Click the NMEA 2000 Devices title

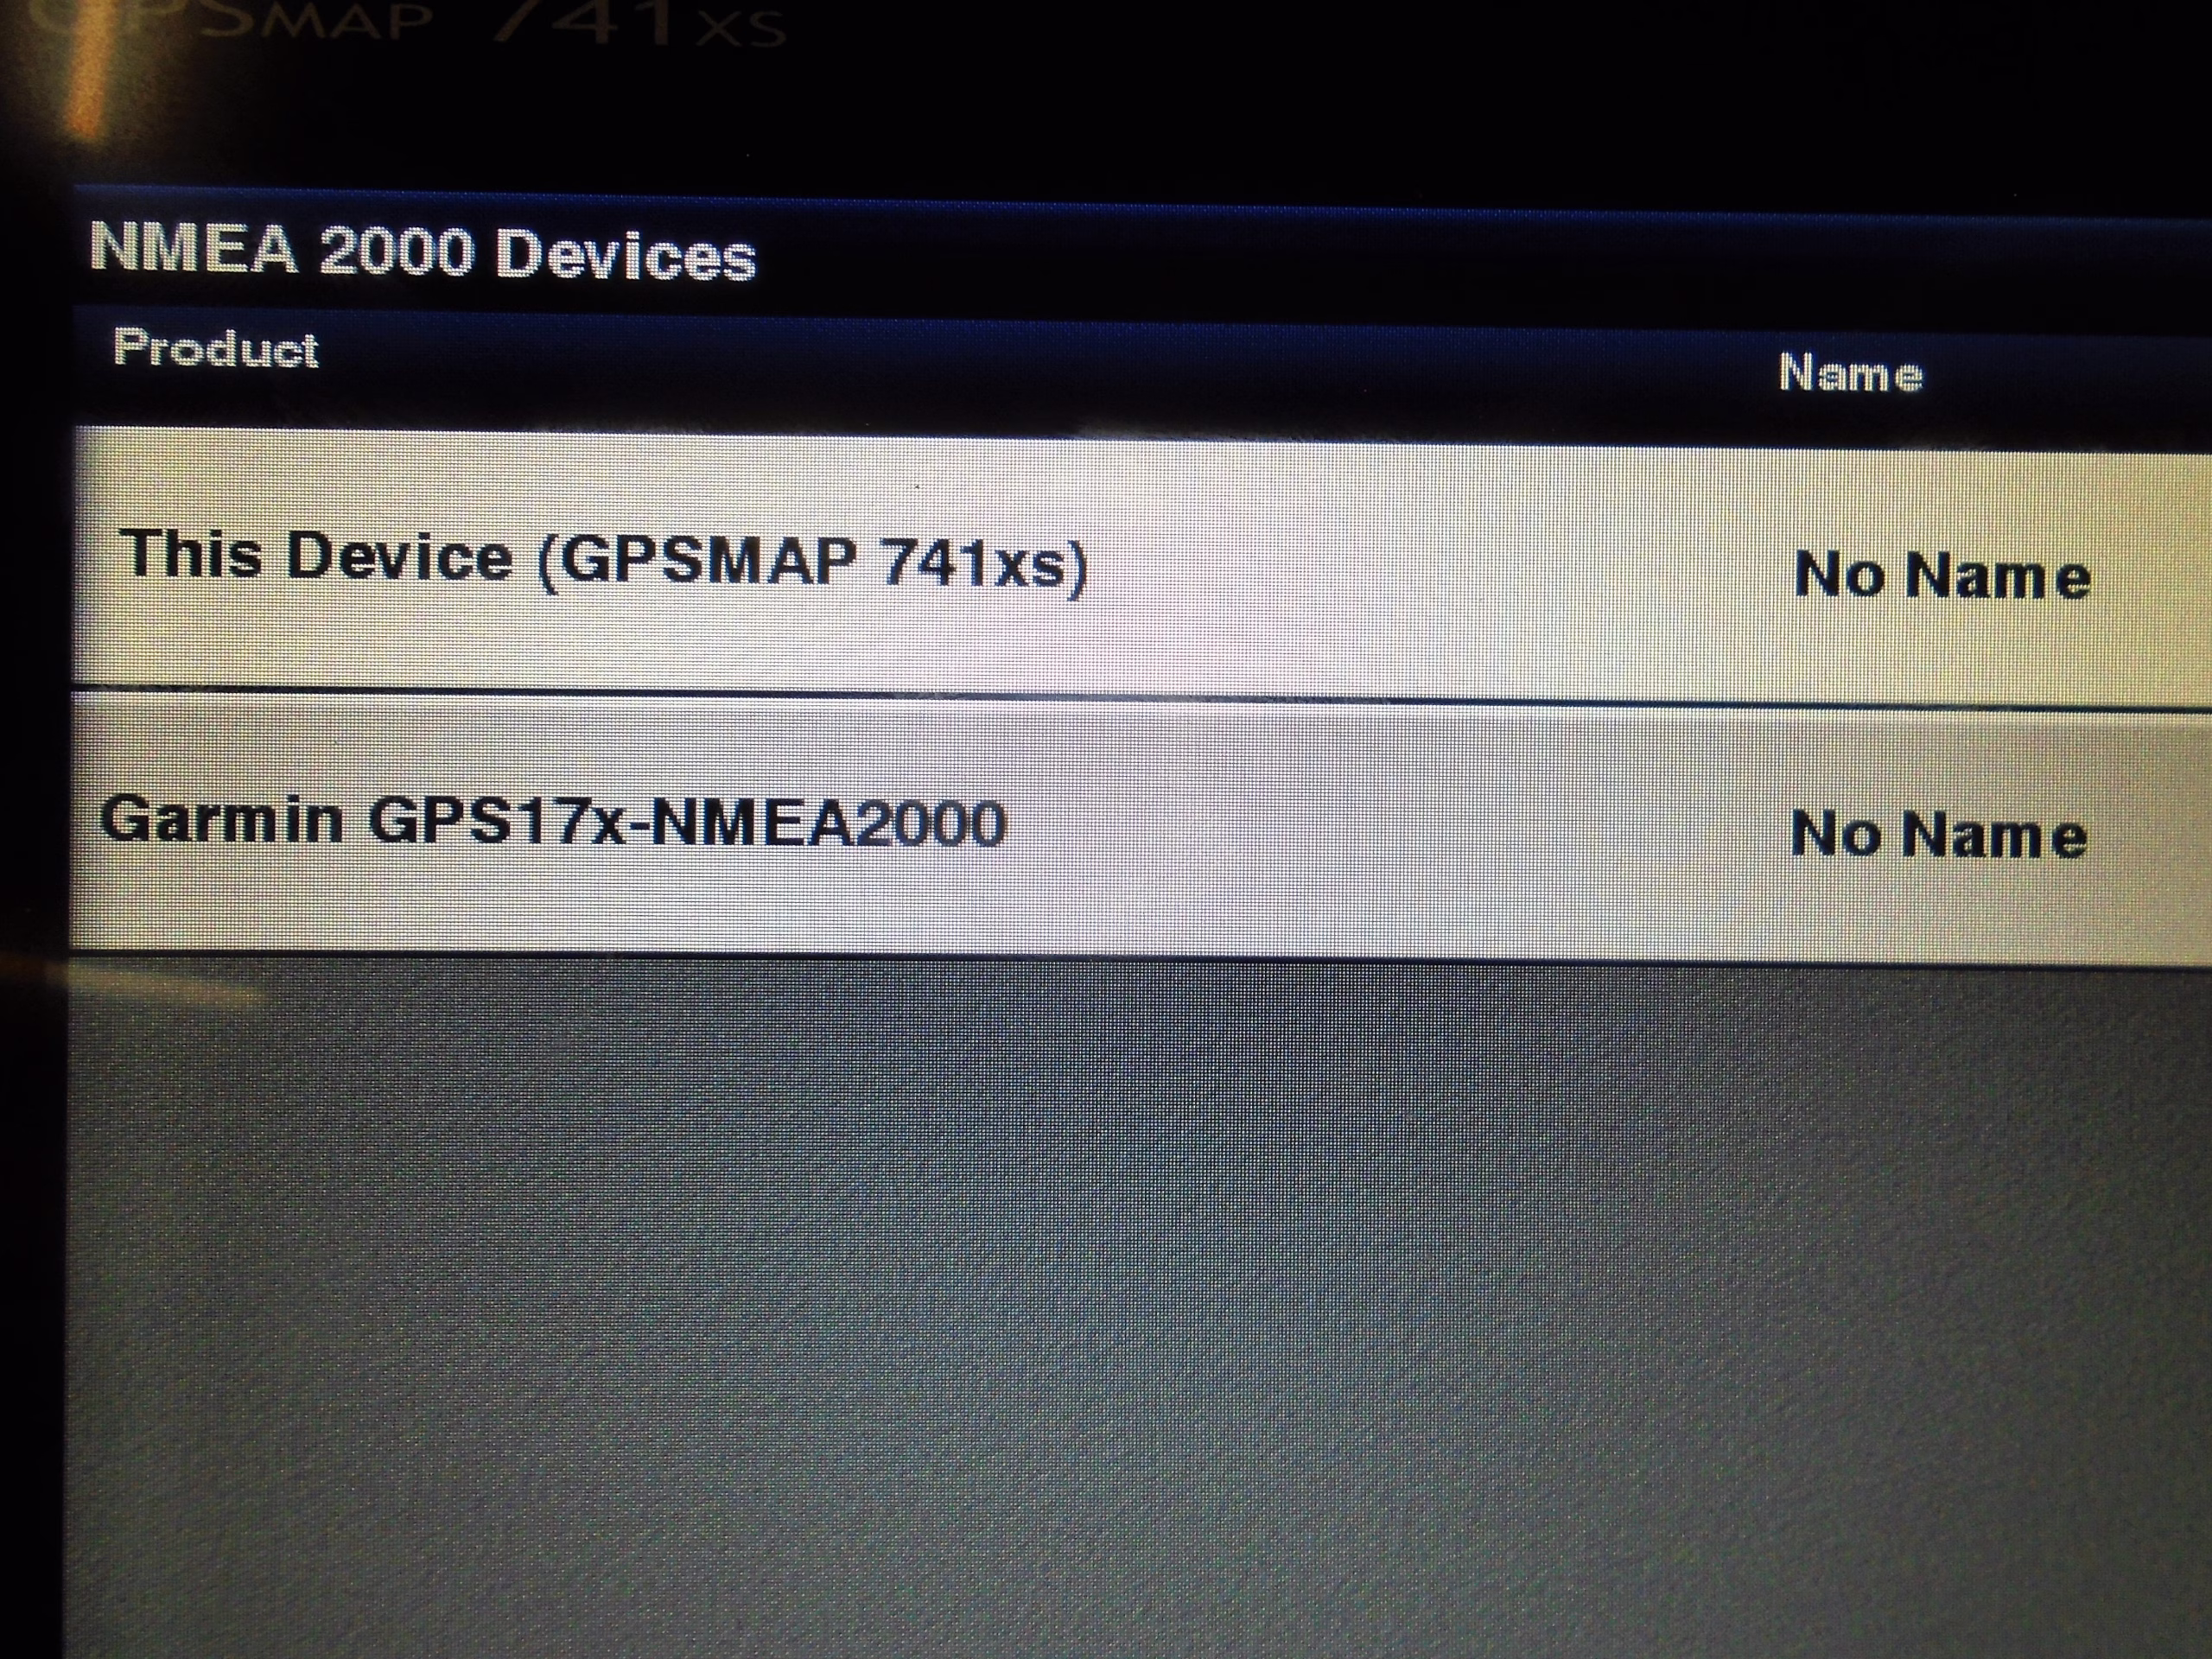point(423,252)
